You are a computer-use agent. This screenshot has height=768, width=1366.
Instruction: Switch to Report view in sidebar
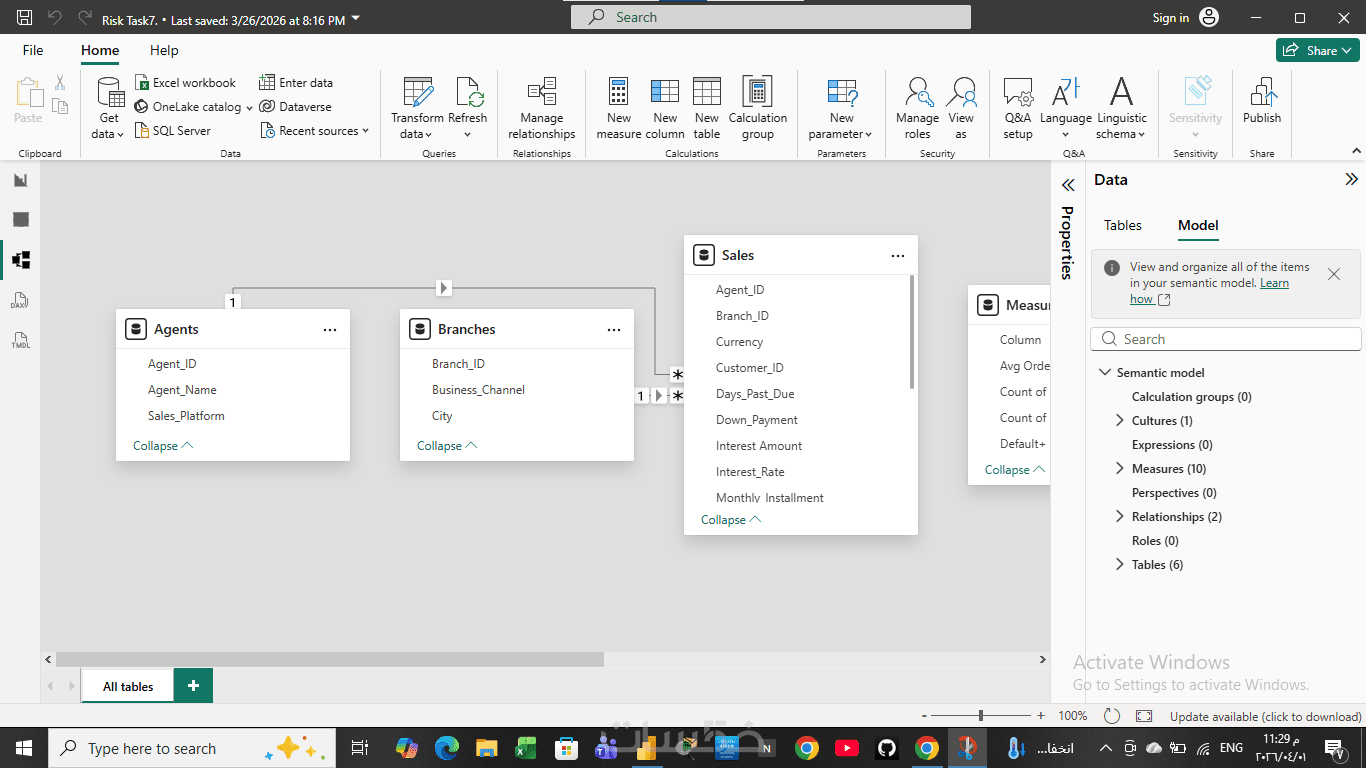tap(21, 180)
